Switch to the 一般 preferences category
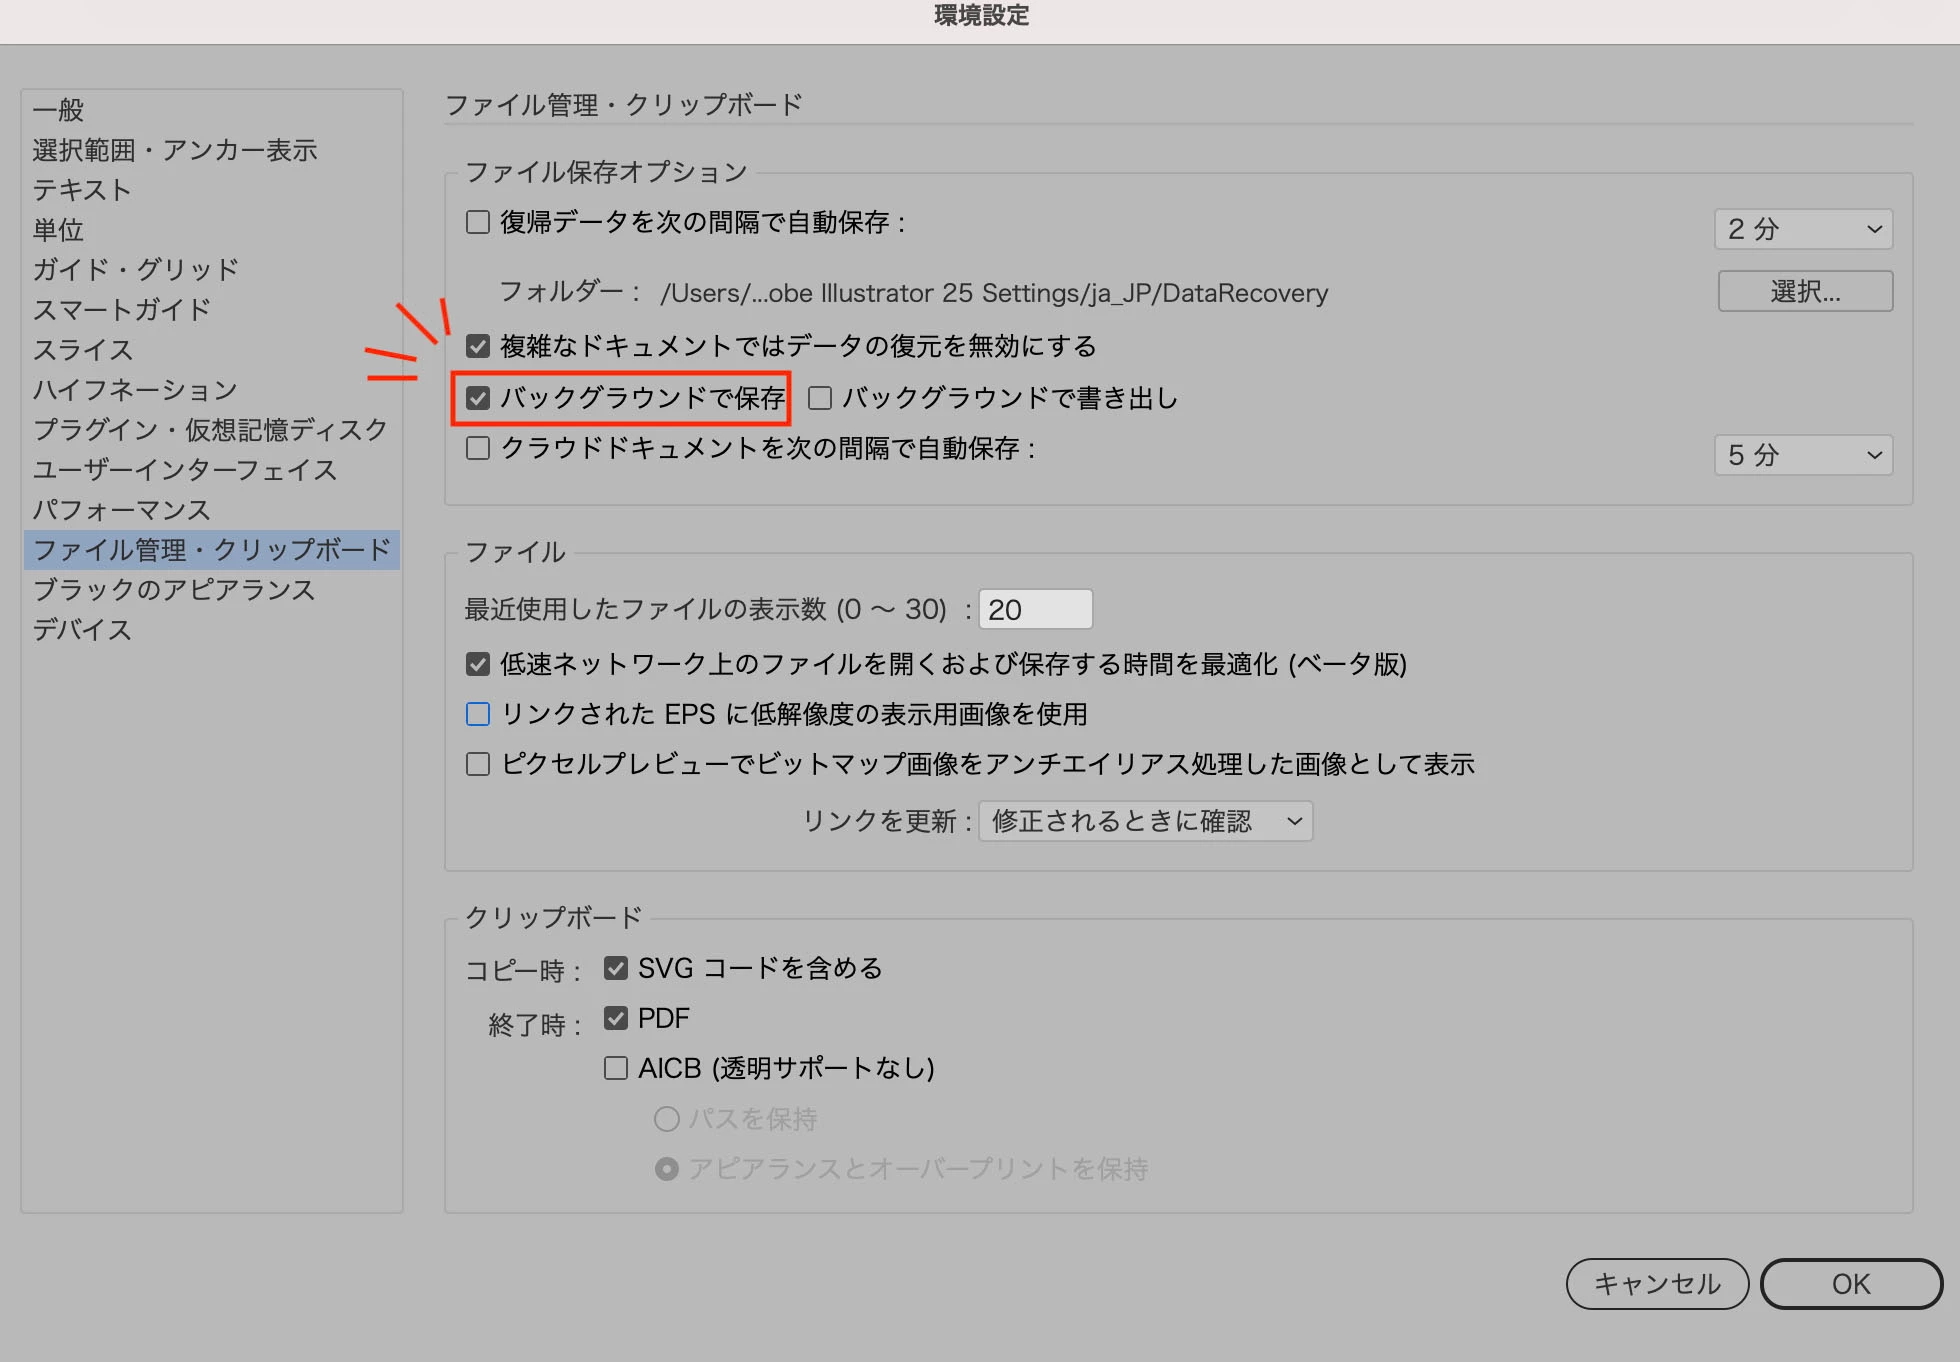The height and width of the screenshot is (1362, 1960). click(x=58, y=110)
